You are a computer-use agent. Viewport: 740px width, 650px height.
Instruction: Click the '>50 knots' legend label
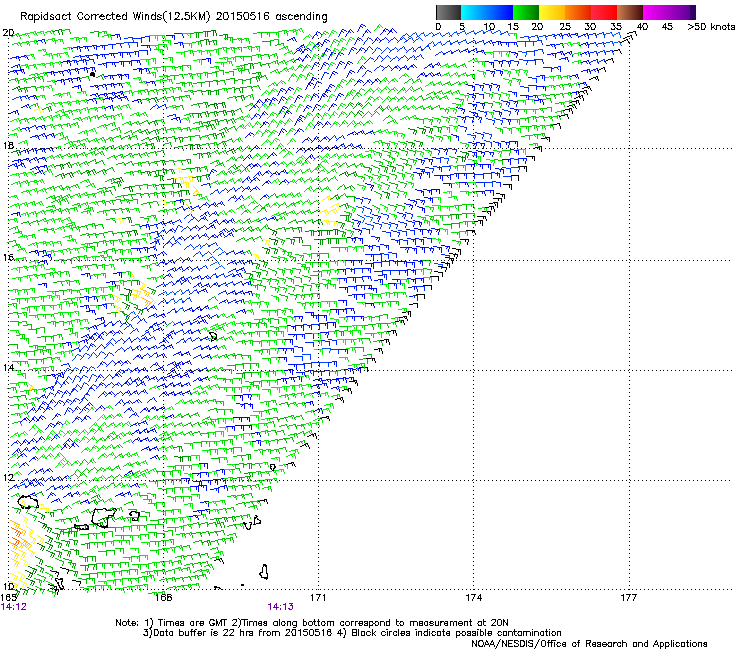(711, 27)
